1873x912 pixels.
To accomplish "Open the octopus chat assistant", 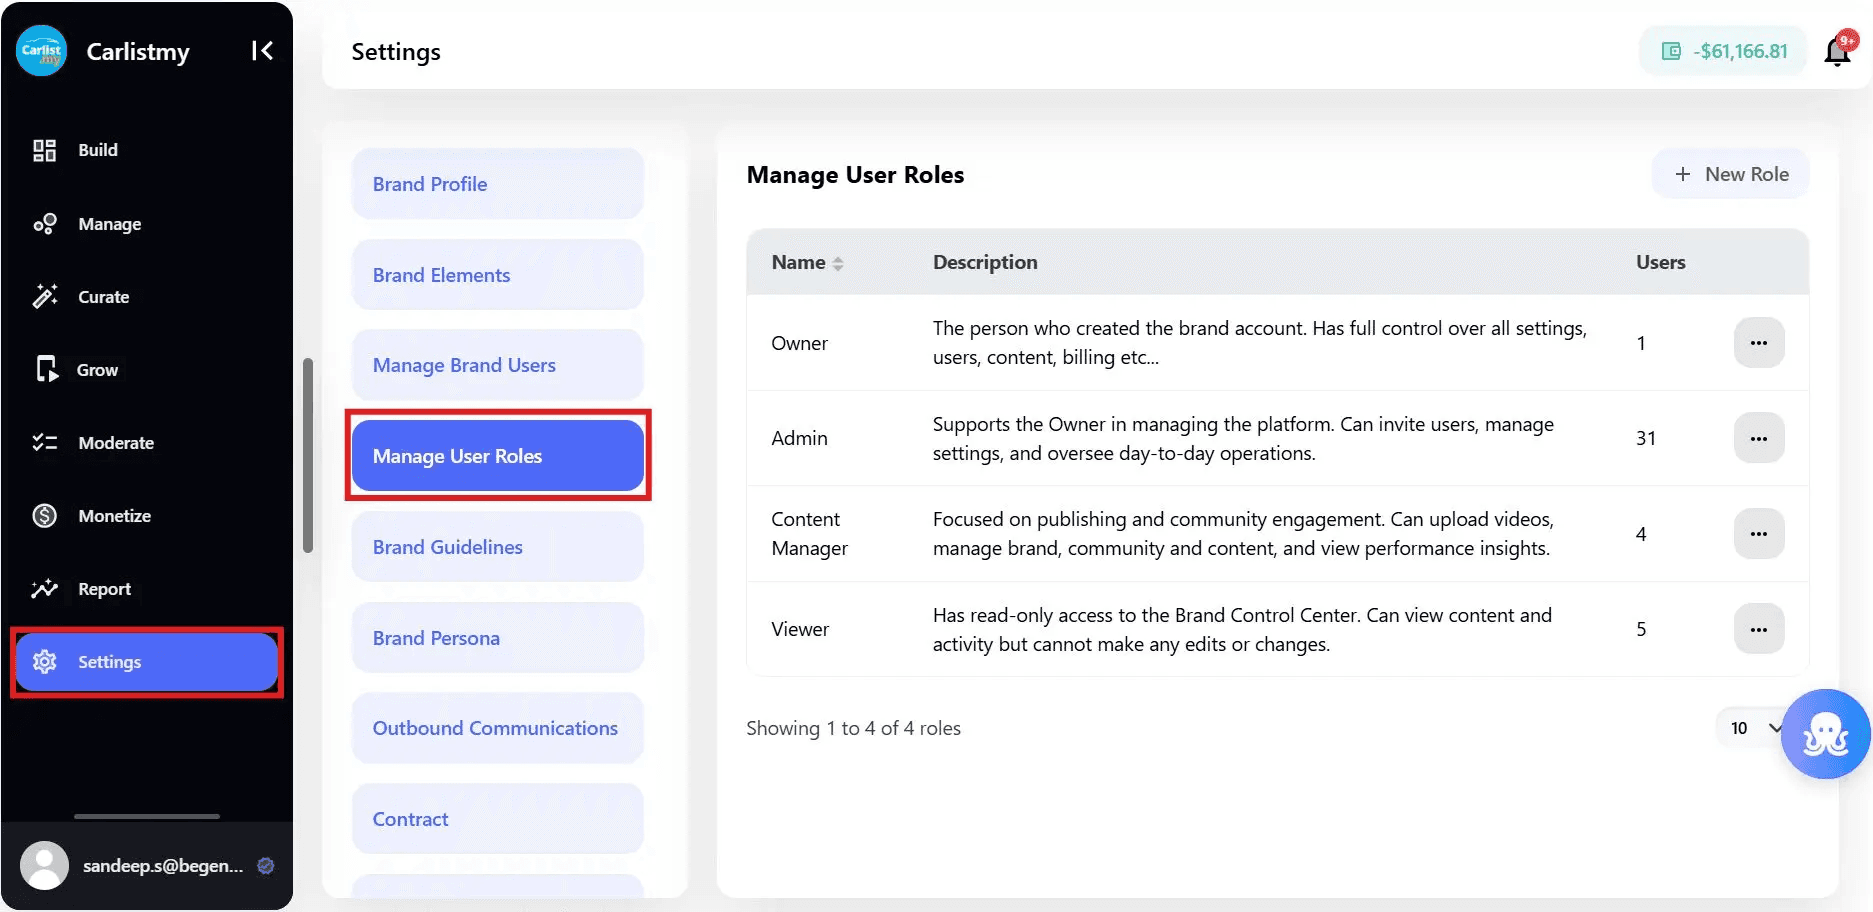I will pyautogui.click(x=1825, y=734).
